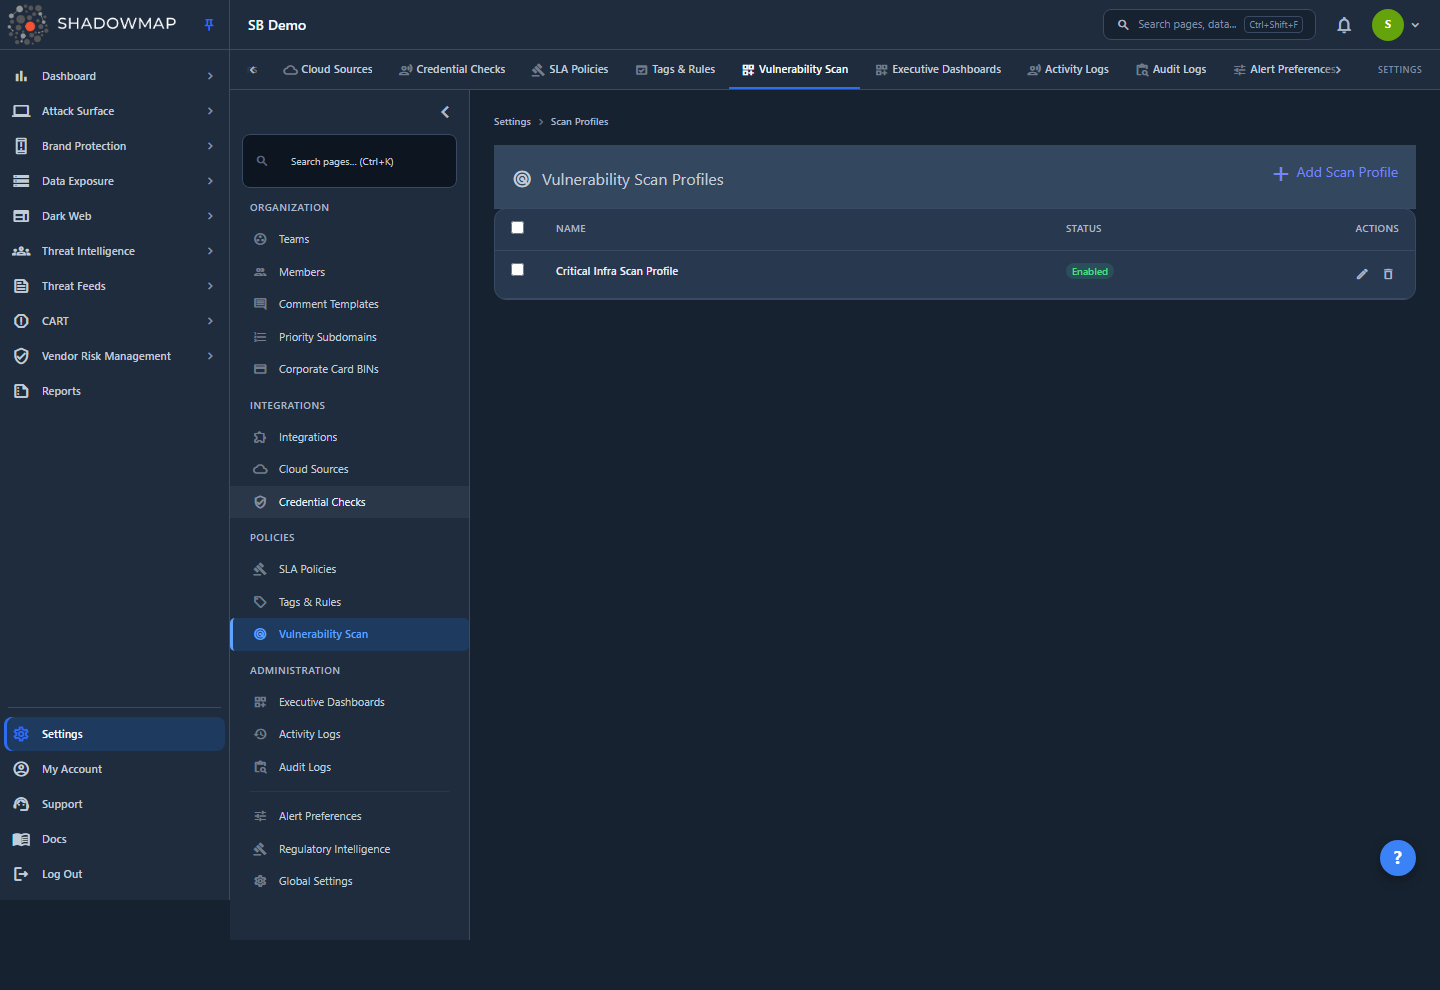Image resolution: width=1440 pixels, height=990 pixels.
Task: Click Critical Infra Scan Profile name
Action: click(617, 271)
